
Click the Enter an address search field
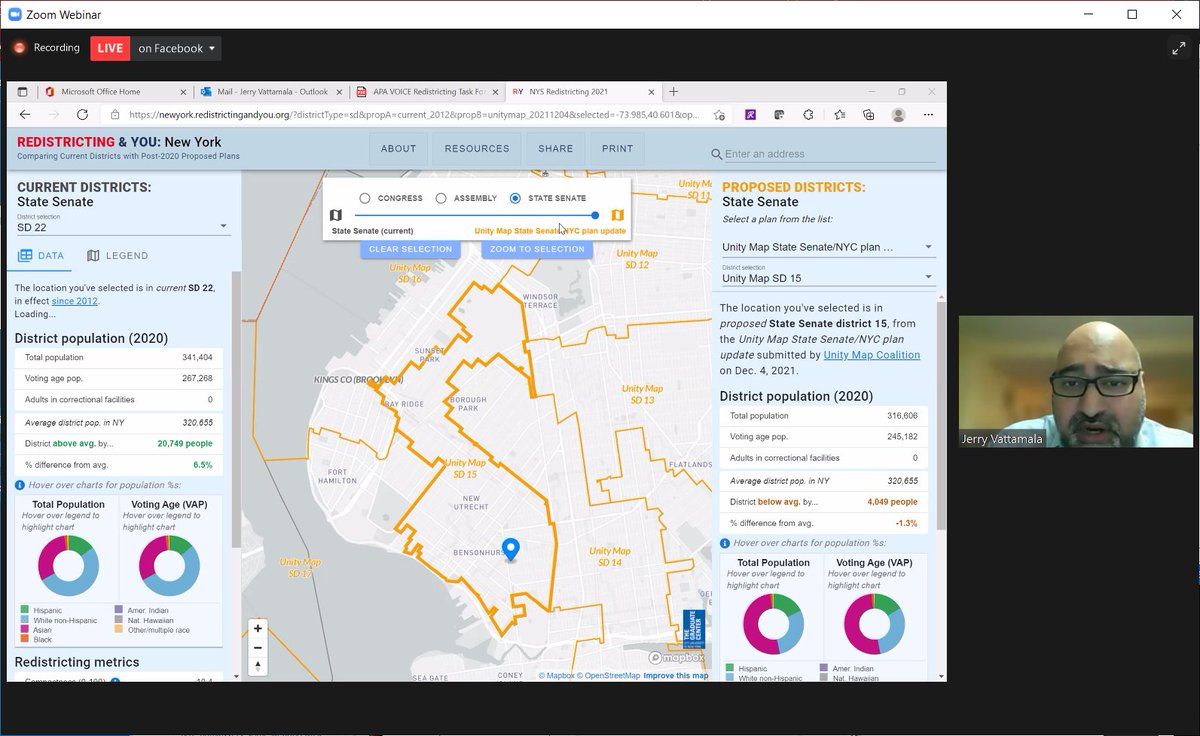[x=829, y=154]
